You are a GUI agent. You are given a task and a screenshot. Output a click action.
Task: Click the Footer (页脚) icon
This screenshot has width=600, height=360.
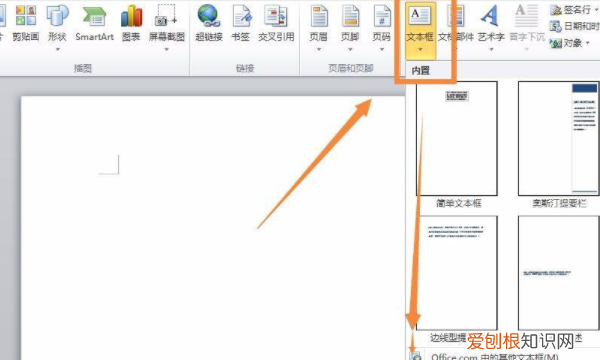click(350, 16)
